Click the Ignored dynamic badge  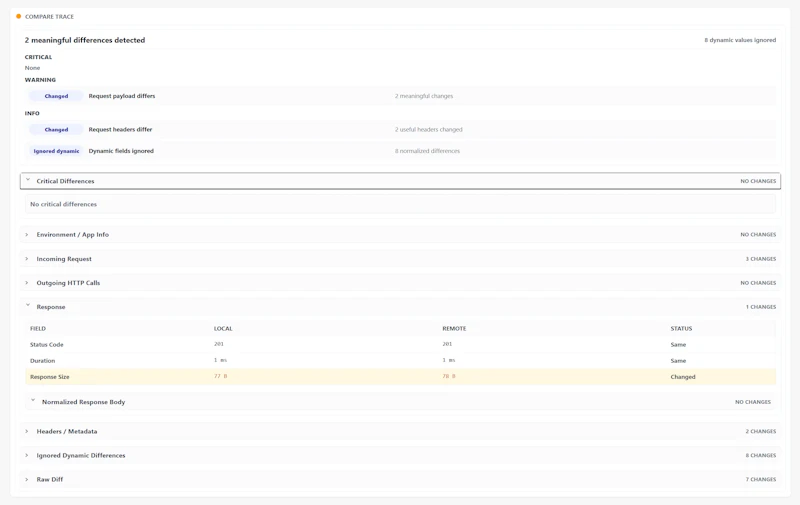[56, 151]
